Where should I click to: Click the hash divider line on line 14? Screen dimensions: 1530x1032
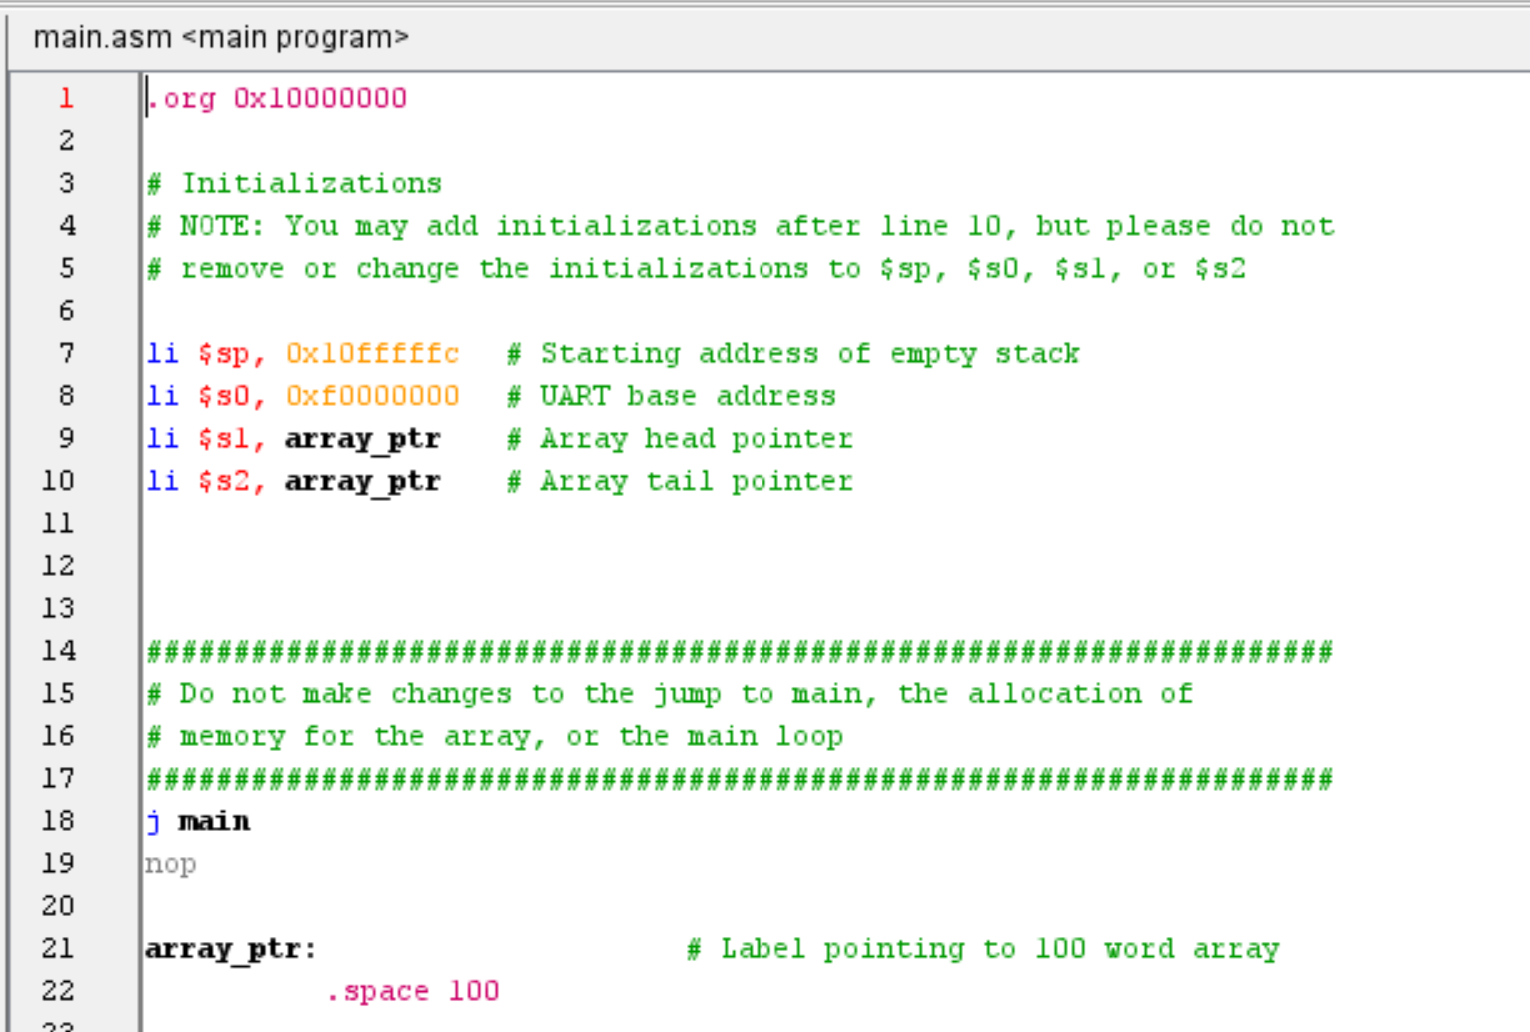pyautogui.click(x=740, y=651)
